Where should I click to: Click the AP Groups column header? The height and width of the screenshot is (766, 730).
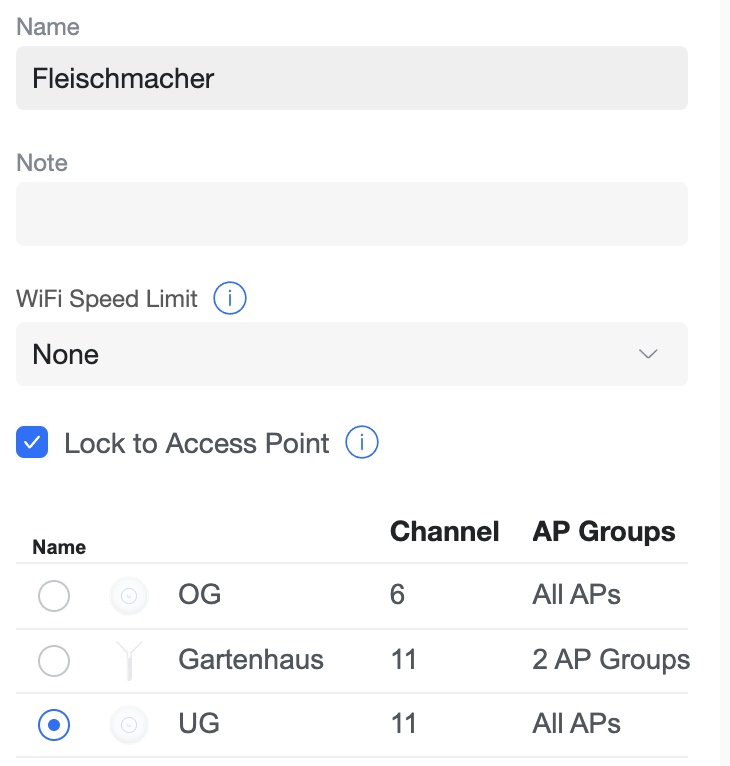point(604,532)
